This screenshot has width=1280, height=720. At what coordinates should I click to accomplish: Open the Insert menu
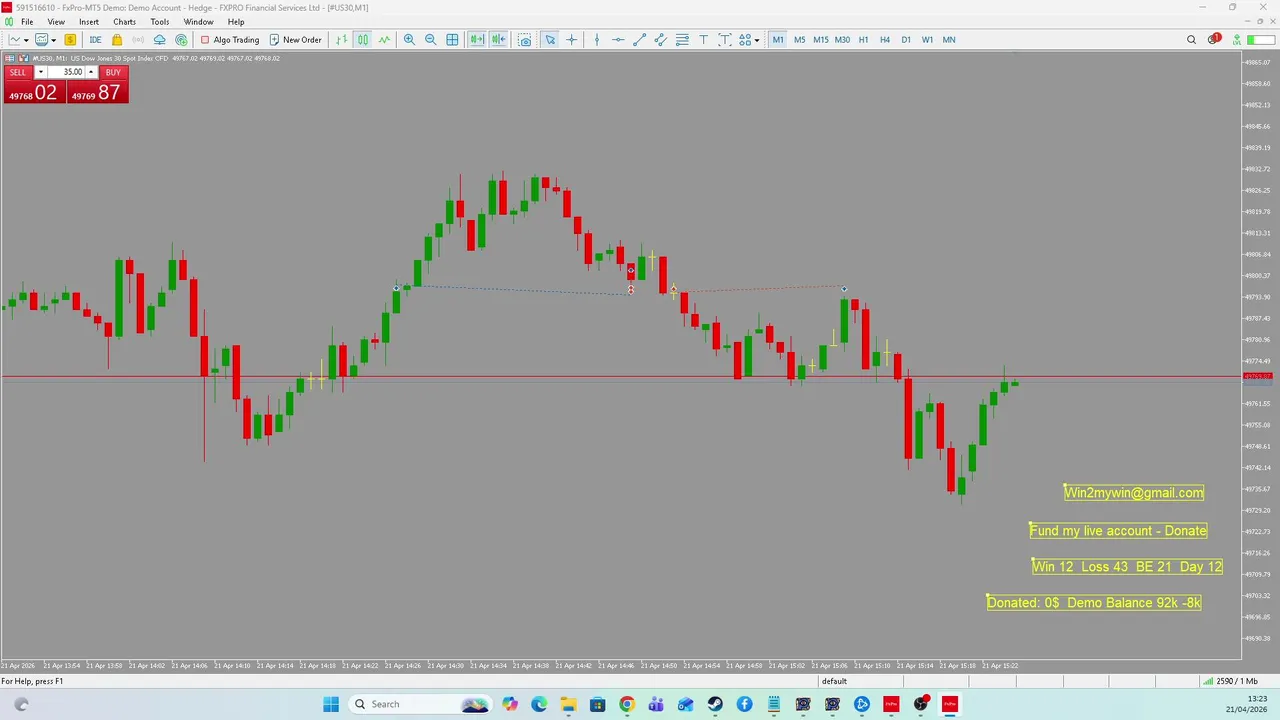point(89,22)
